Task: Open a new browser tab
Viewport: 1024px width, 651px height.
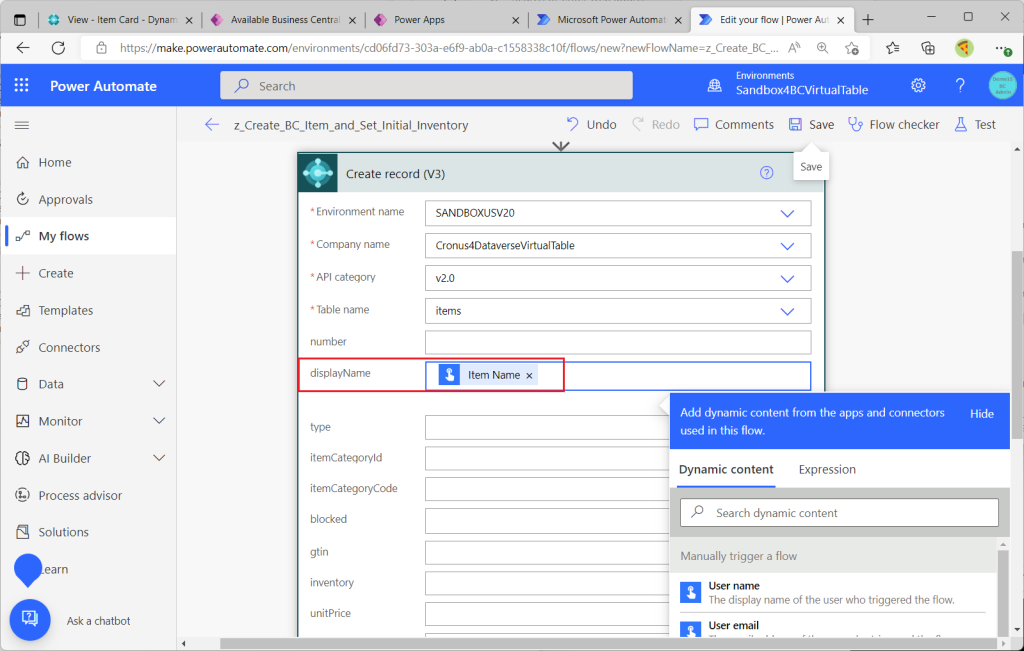Action: coord(868,20)
